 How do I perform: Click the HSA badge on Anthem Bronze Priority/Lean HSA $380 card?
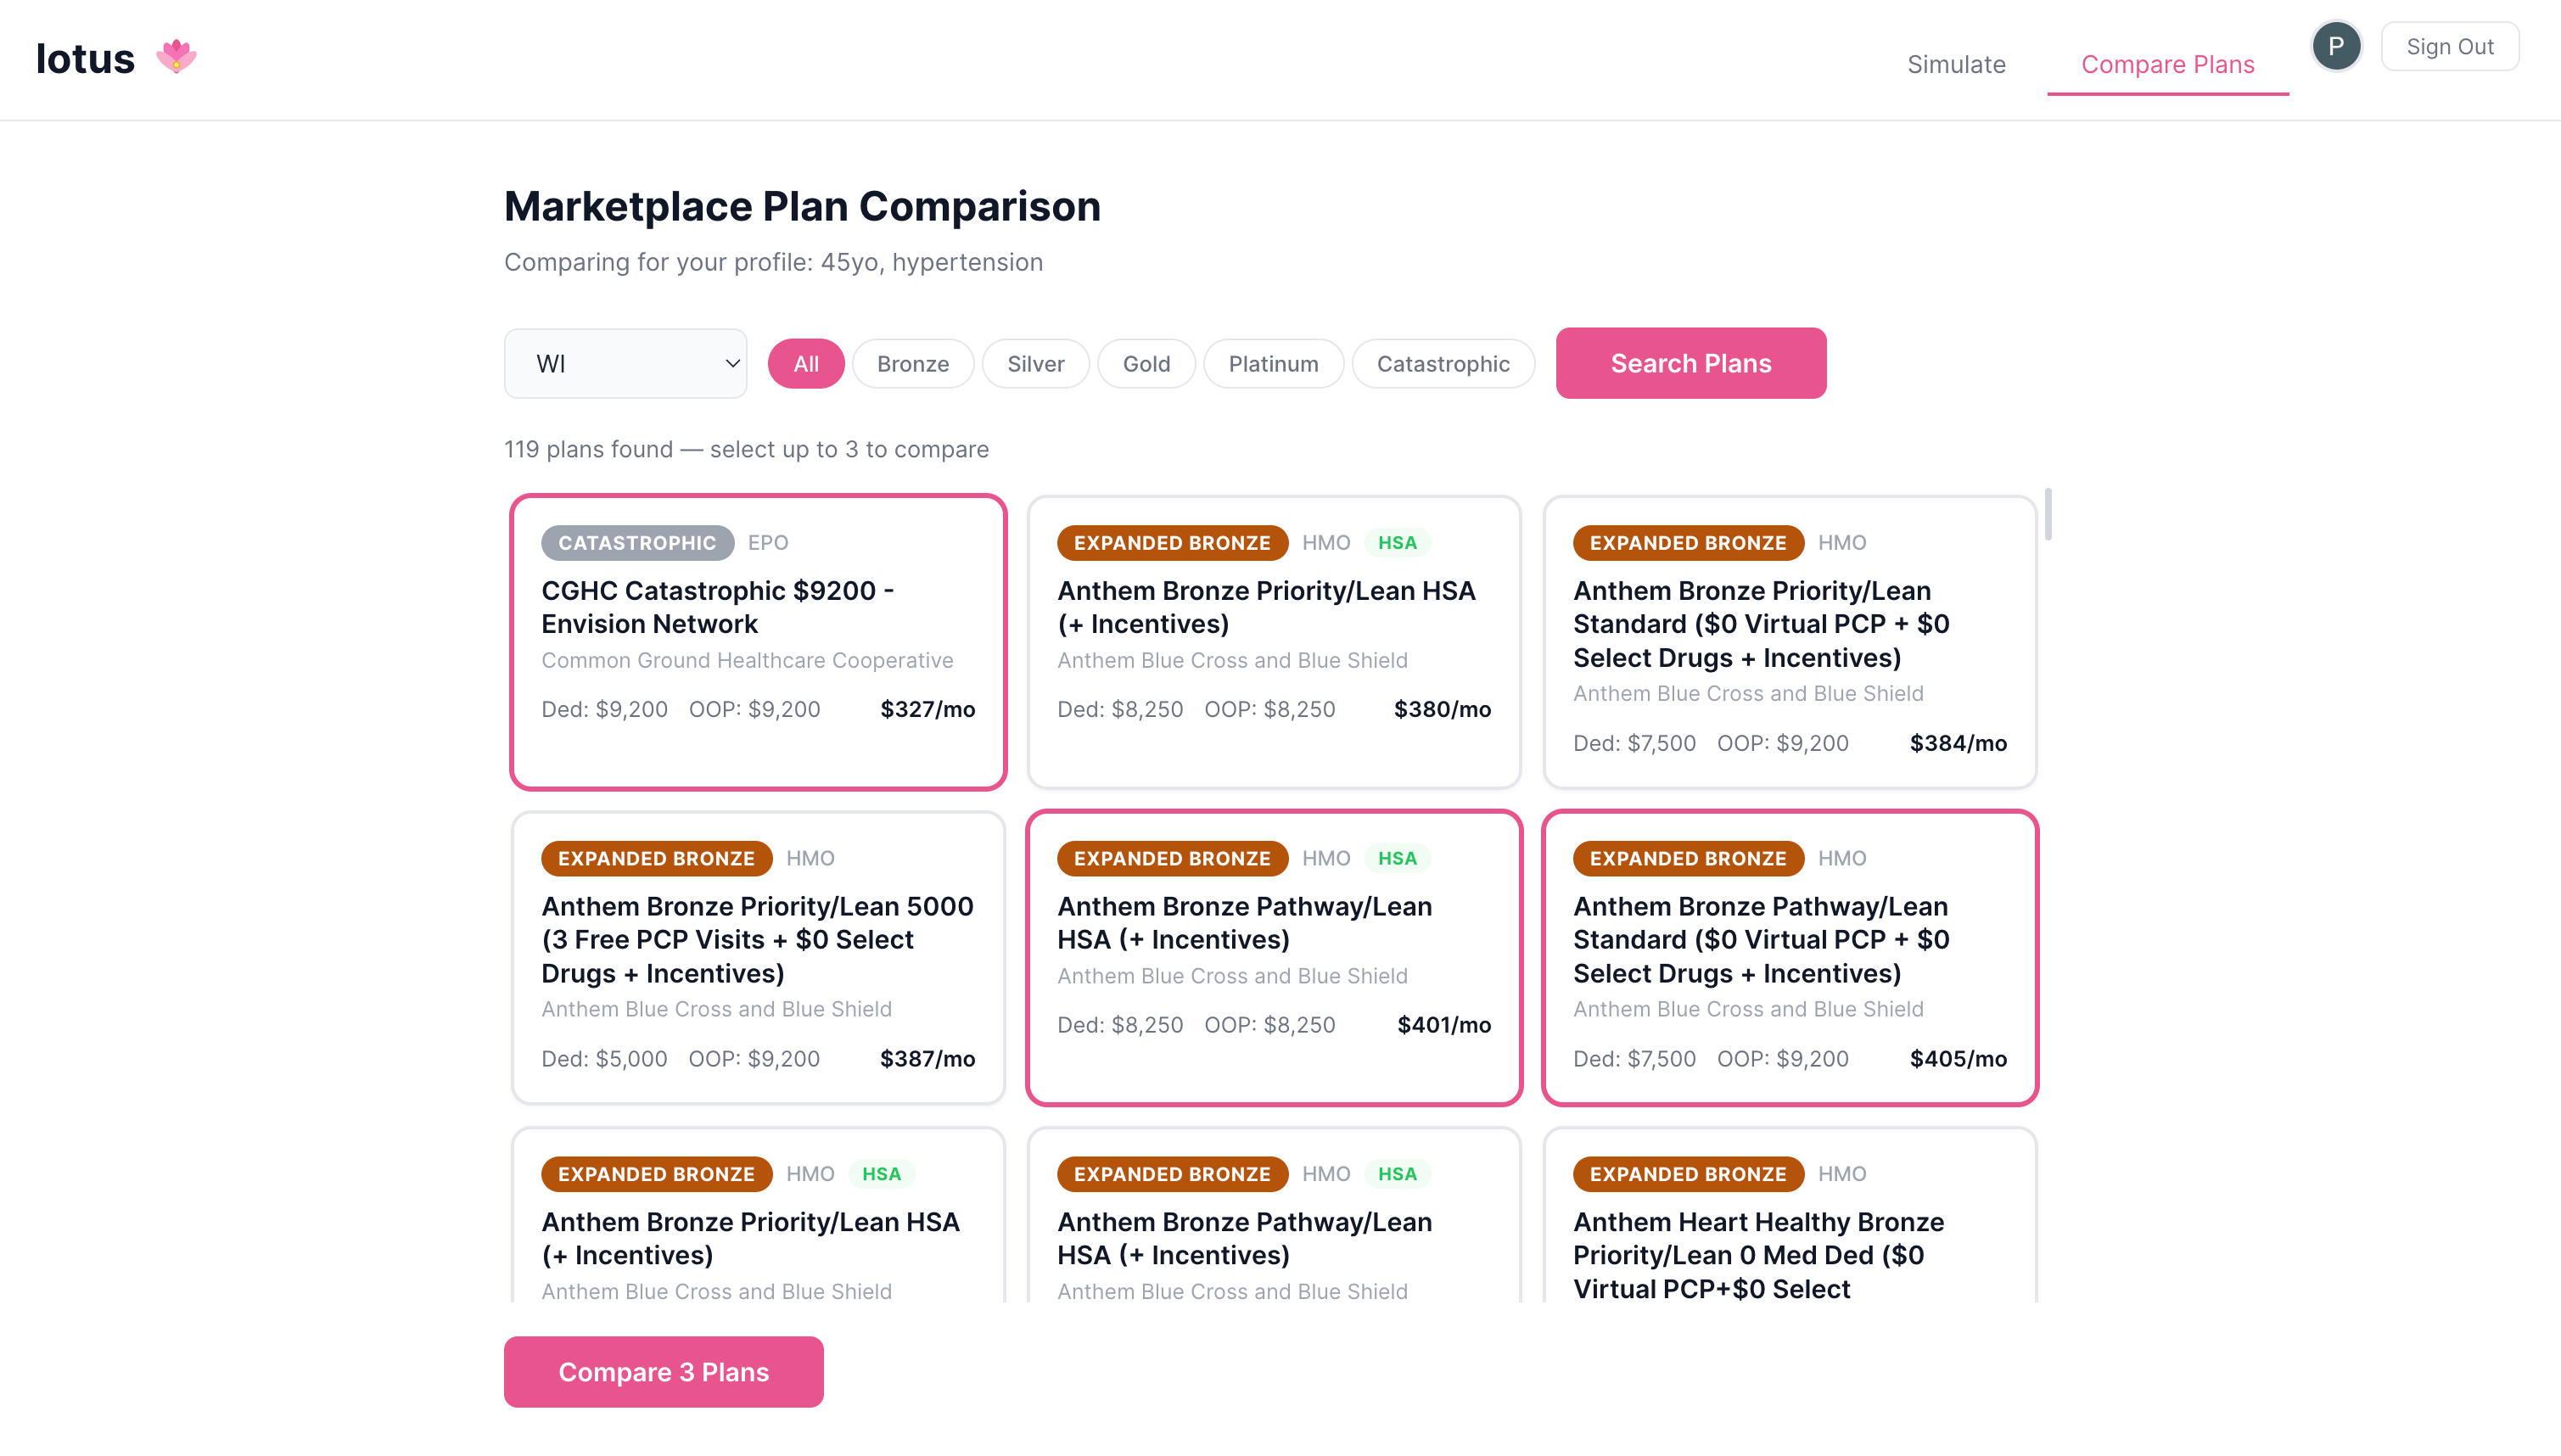[1397, 543]
